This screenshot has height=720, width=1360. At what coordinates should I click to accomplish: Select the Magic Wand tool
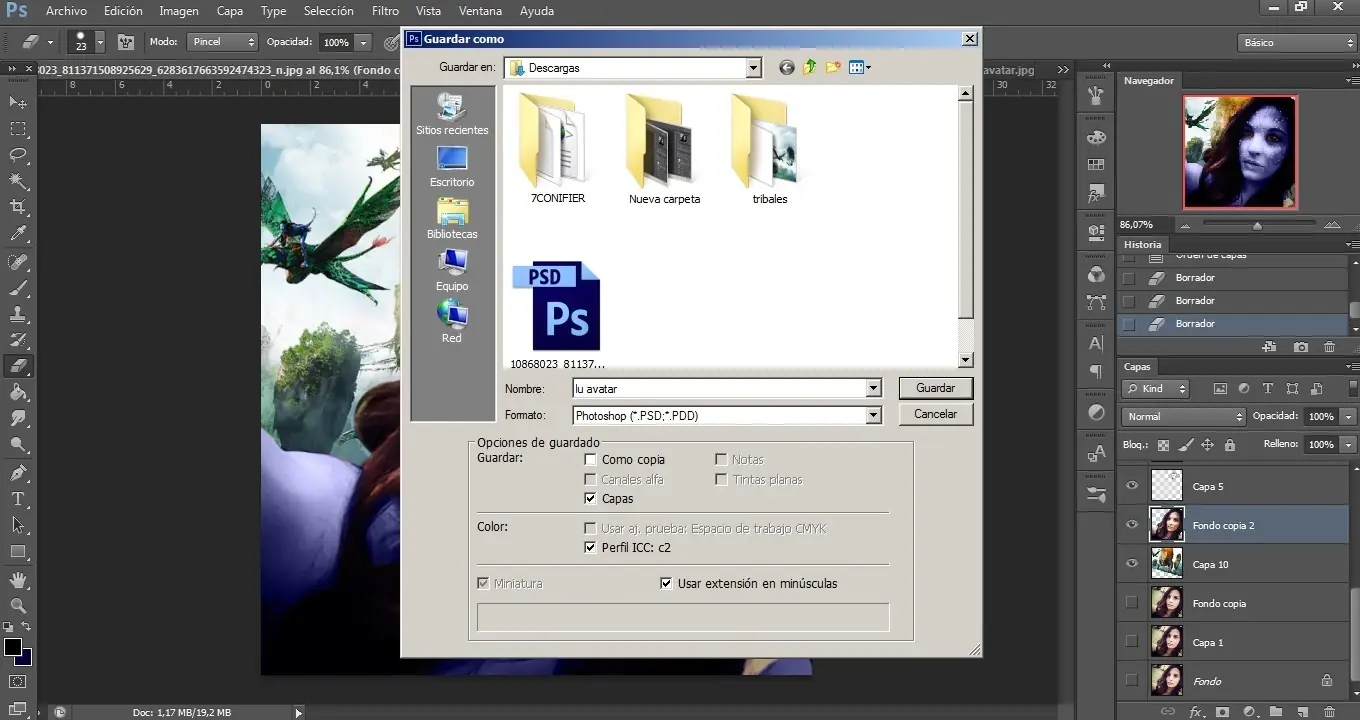[18, 181]
